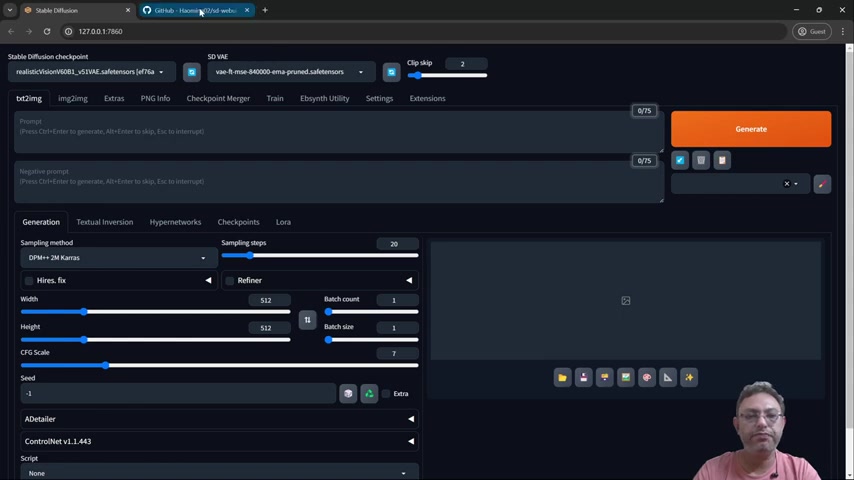Refresh the SD VAE list
854x480 pixels.
pos(391,72)
